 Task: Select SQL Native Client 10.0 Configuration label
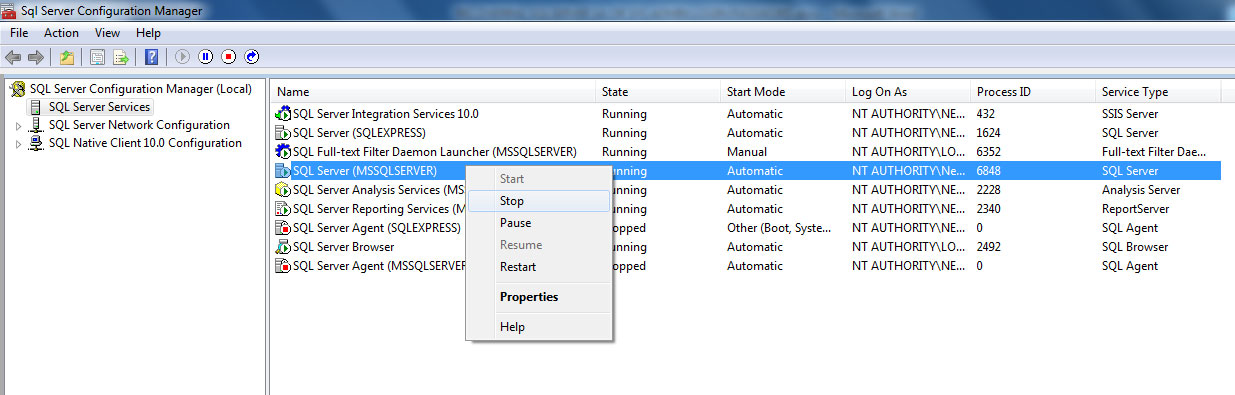pos(145,143)
